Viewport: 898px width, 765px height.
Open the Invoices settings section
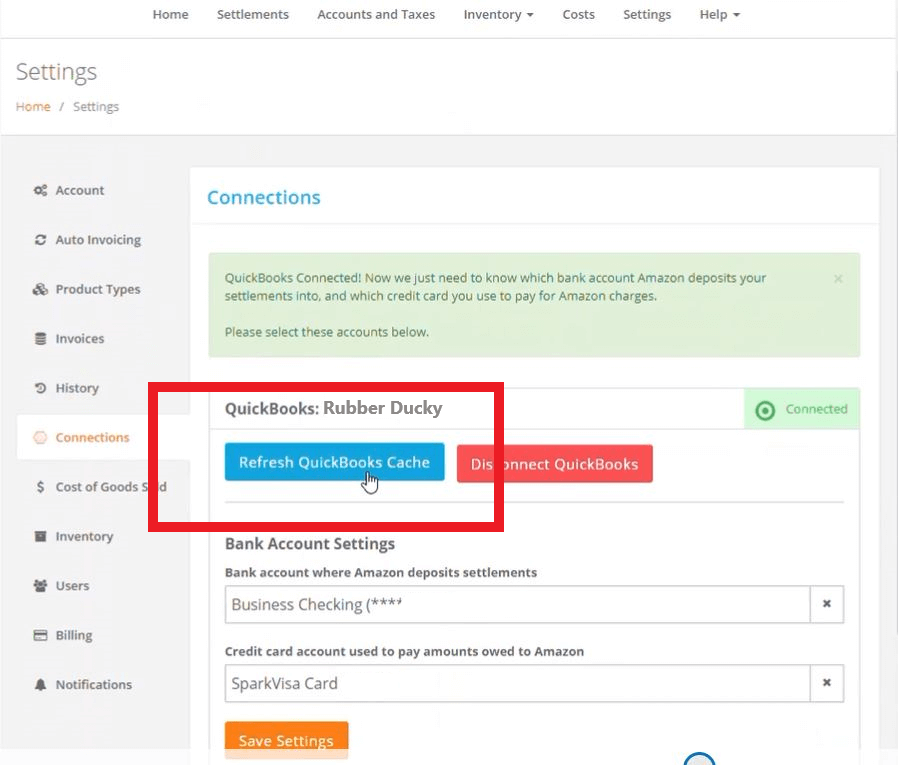(80, 338)
